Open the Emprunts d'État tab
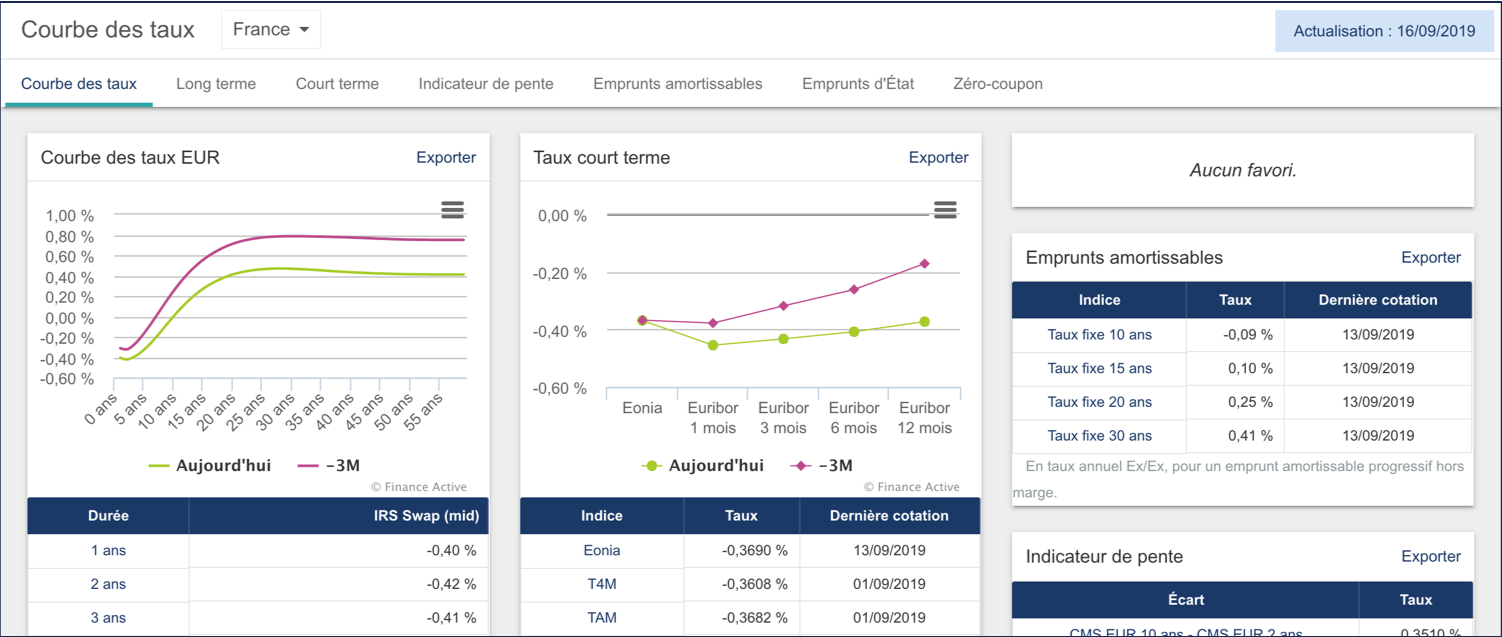This screenshot has height=637, width=1502. tap(857, 84)
